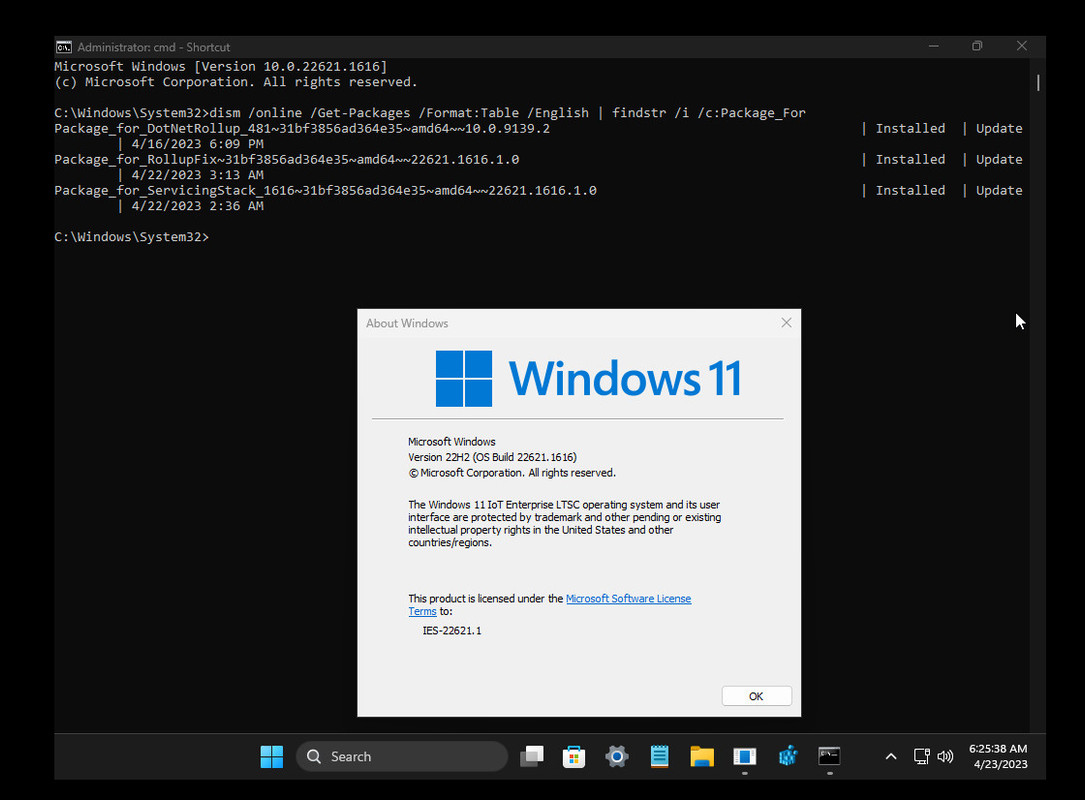Click the cmd window system icon
Image resolution: width=1085 pixels, height=800 pixels.
click(x=64, y=47)
